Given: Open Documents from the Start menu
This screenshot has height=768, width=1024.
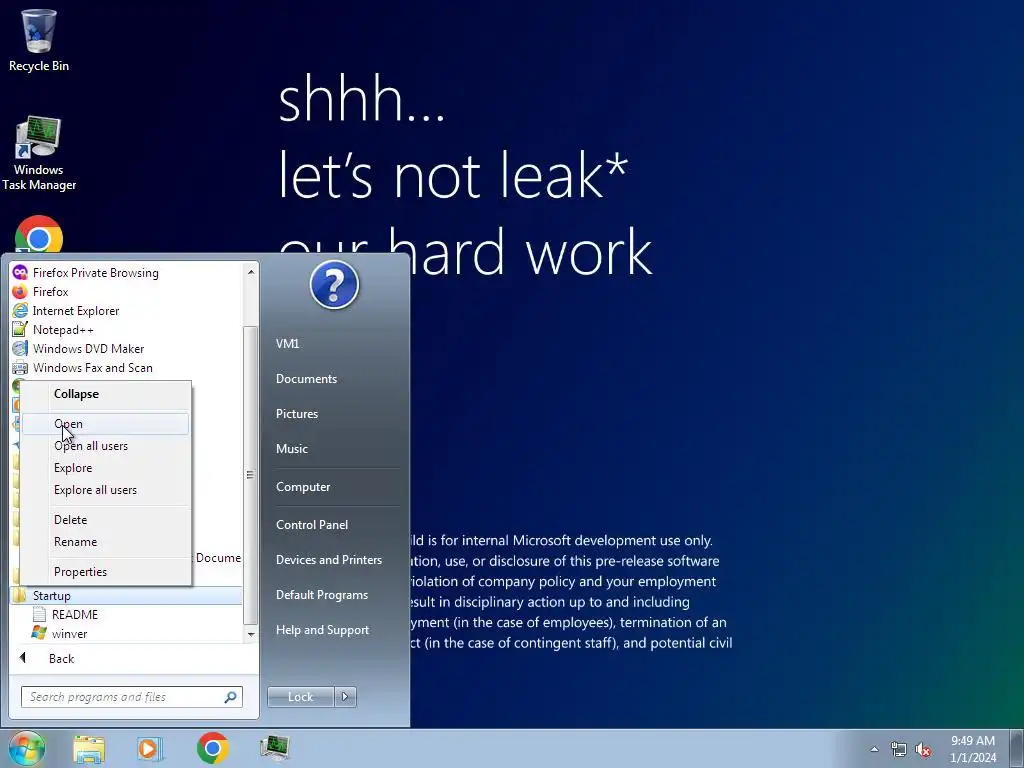Looking at the screenshot, I should pyautogui.click(x=306, y=379).
